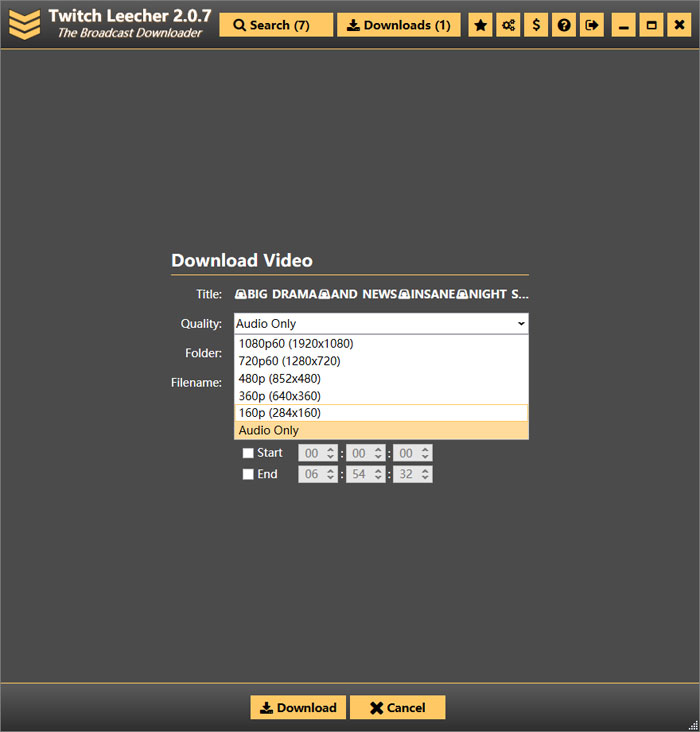The image size is (700, 732).
Task: Close the Twitch Leecher window
Action: click(679, 25)
